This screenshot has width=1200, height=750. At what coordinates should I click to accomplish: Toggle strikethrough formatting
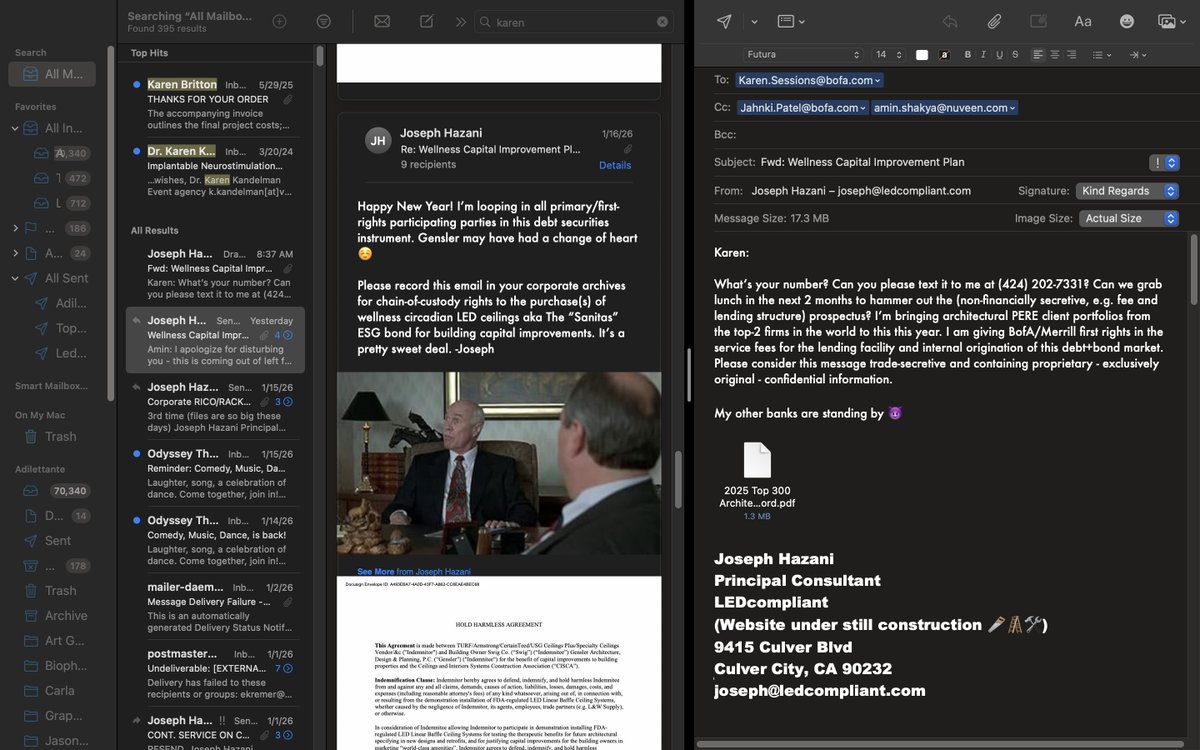click(x=1016, y=55)
